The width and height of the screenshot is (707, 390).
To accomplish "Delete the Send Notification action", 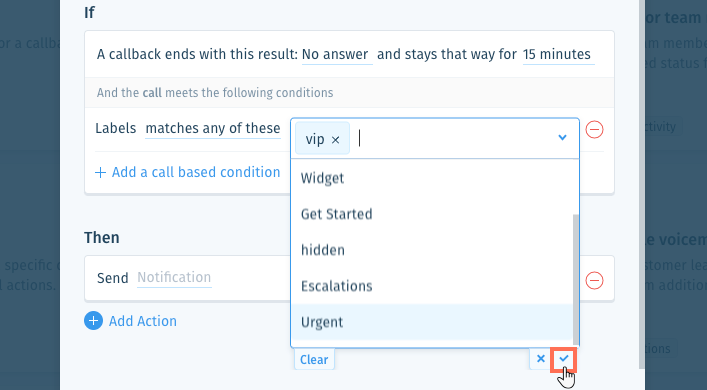I will [594, 280].
